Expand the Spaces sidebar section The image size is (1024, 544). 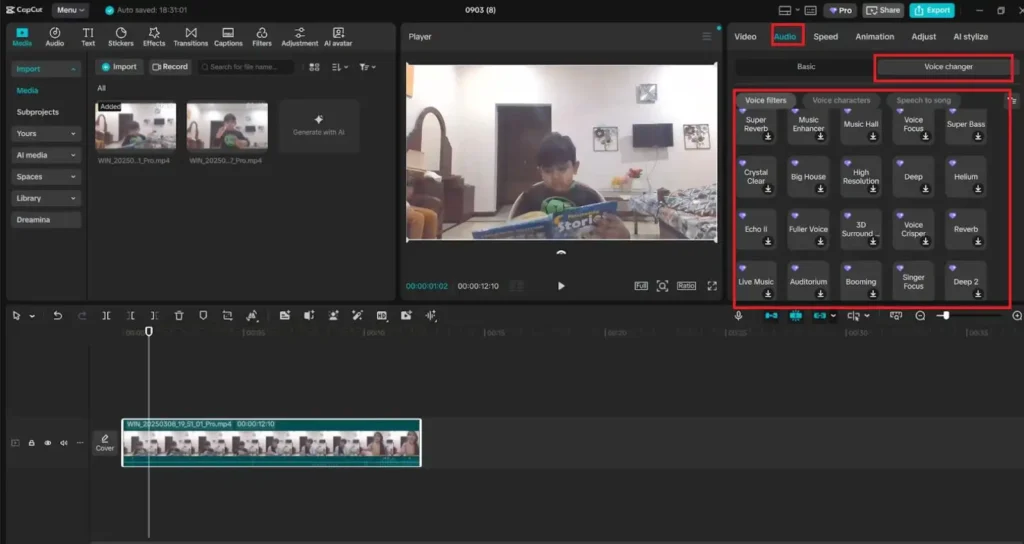(46, 176)
